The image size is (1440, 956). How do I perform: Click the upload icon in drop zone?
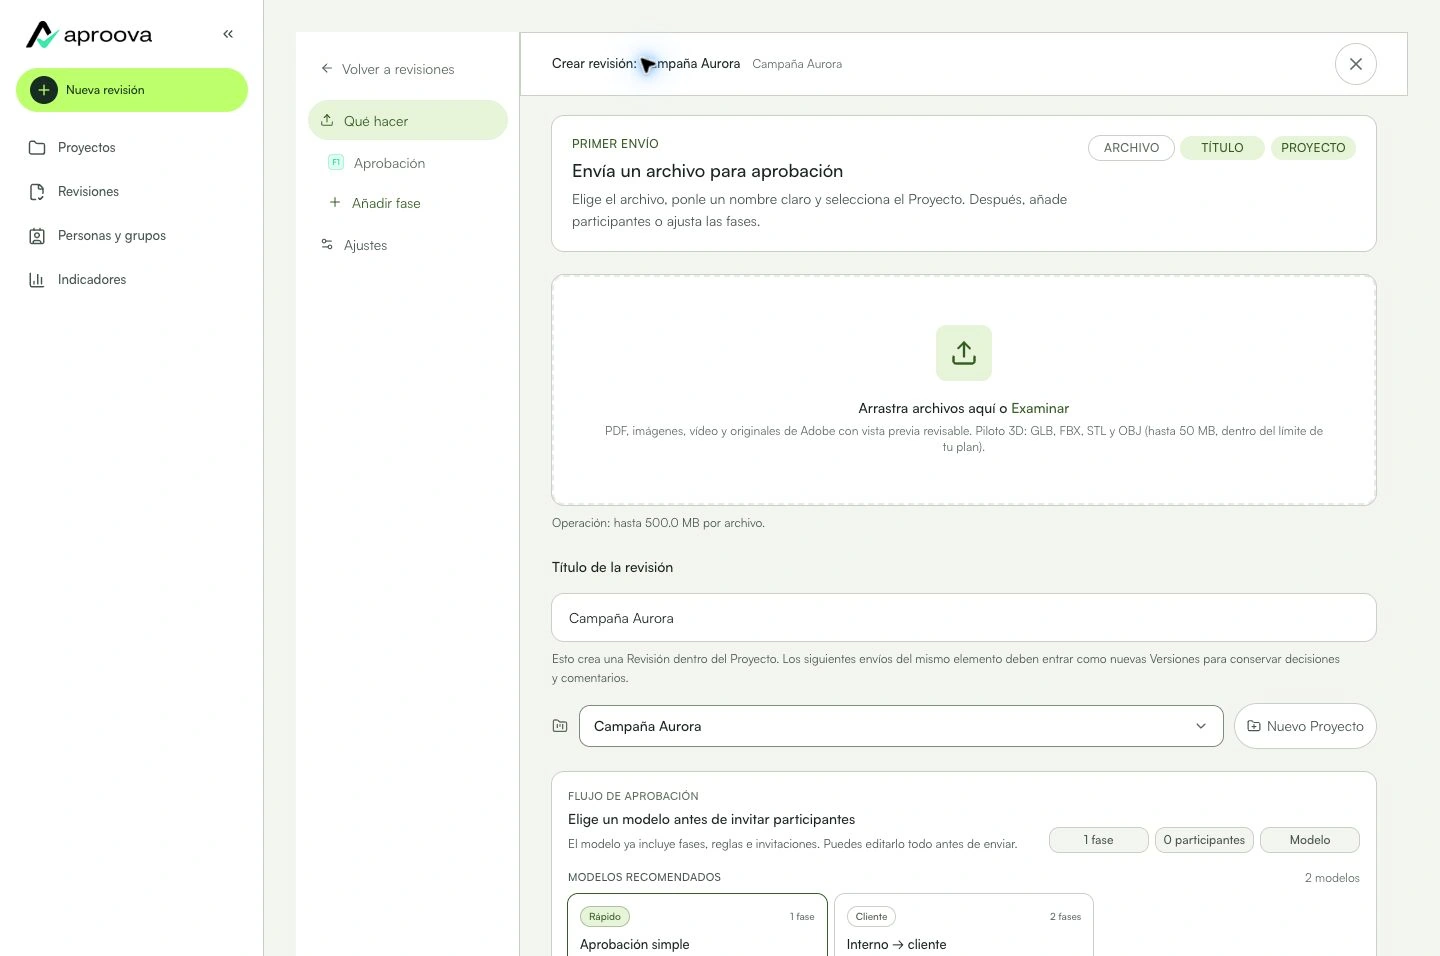tap(964, 353)
